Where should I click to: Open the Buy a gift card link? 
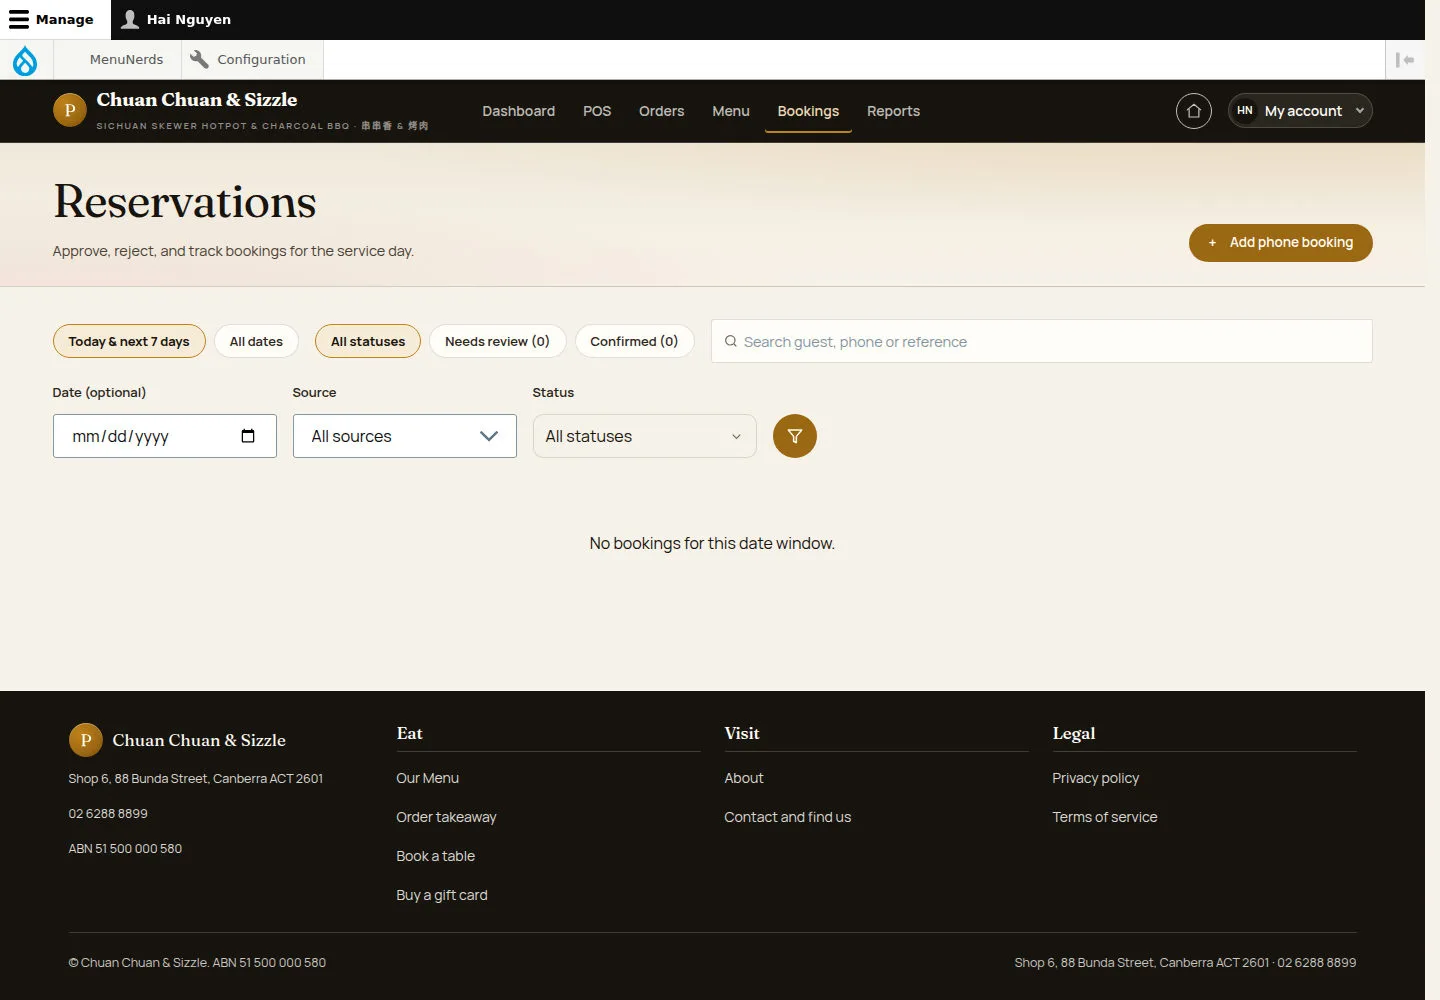point(442,895)
